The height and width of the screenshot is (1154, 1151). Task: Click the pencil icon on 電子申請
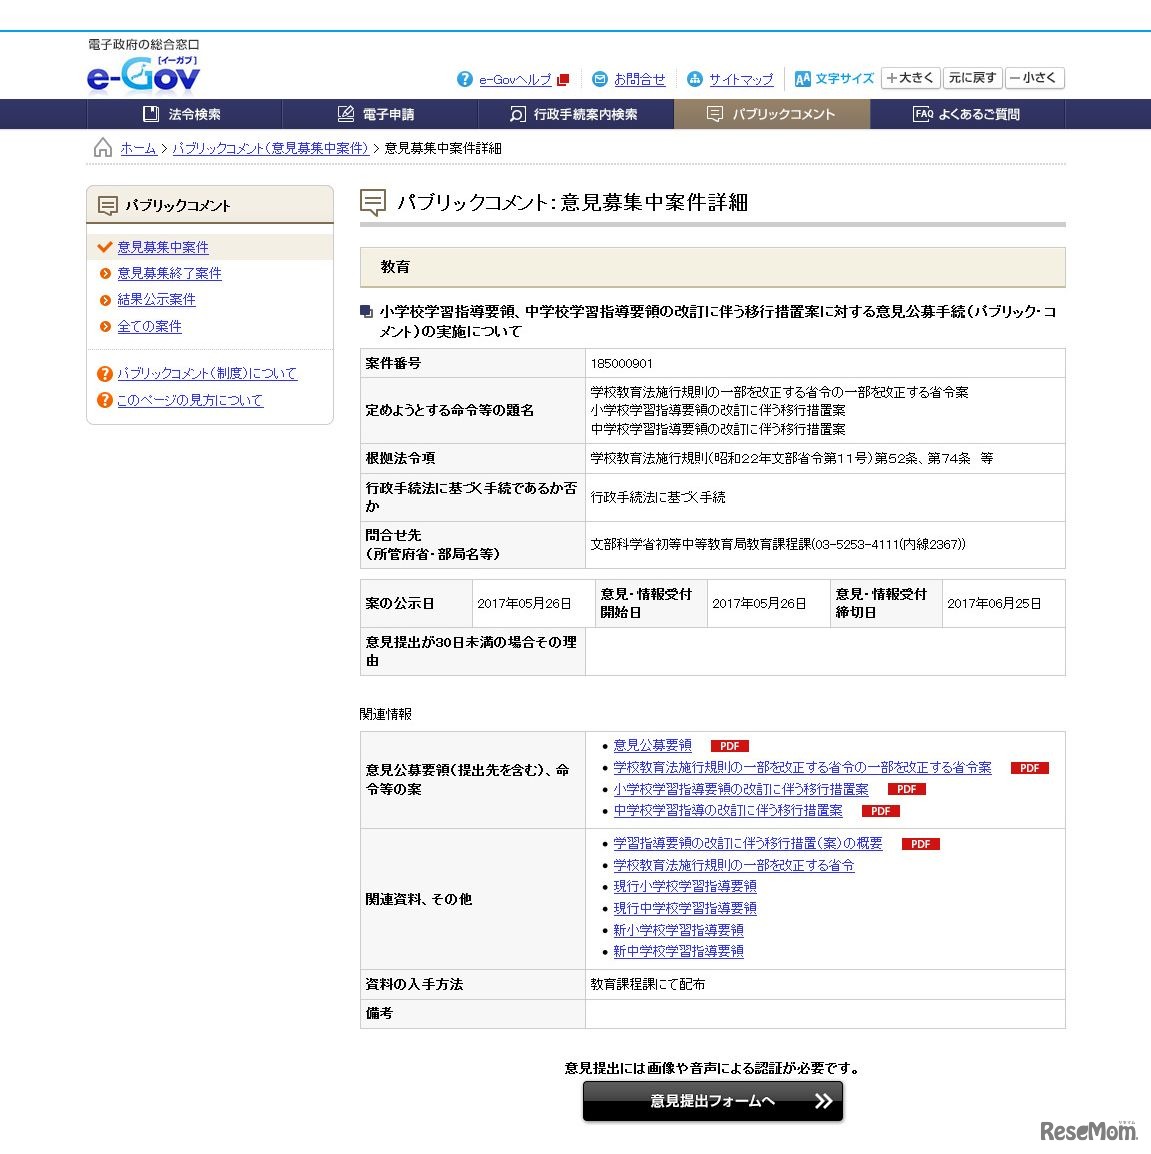(x=345, y=114)
